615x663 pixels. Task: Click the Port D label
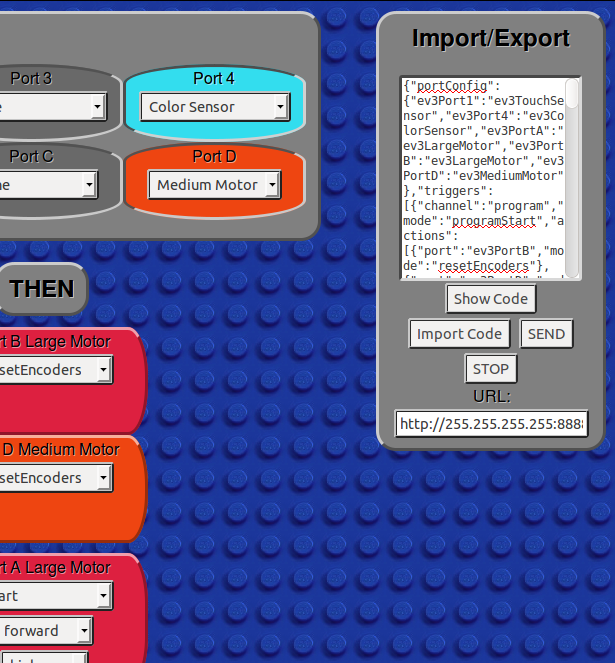point(214,156)
